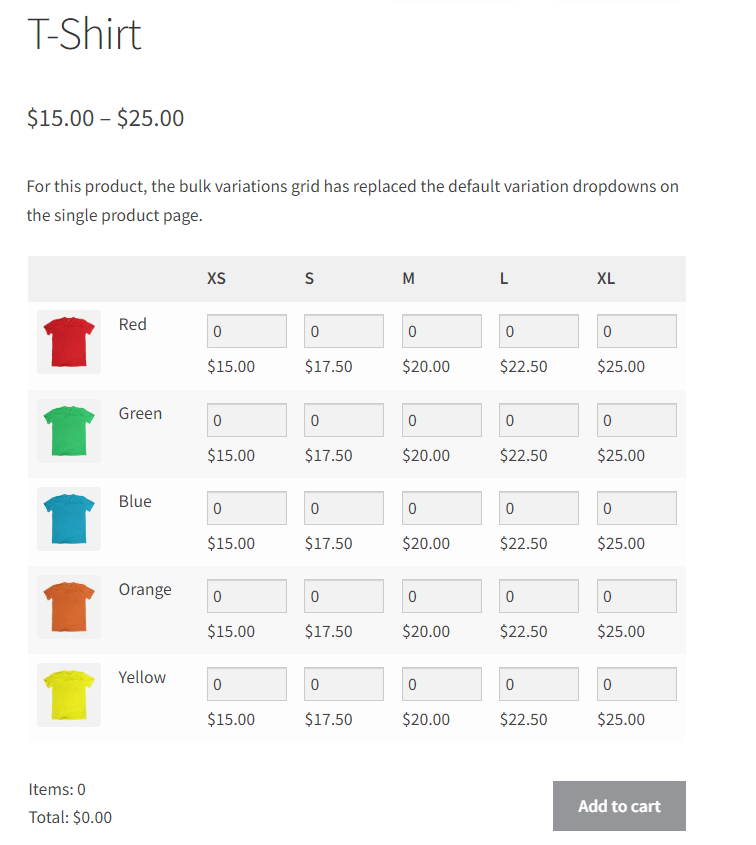Select the M quantity field for Blue
Viewport: 756px width, 845px height.
pyautogui.click(x=441, y=507)
